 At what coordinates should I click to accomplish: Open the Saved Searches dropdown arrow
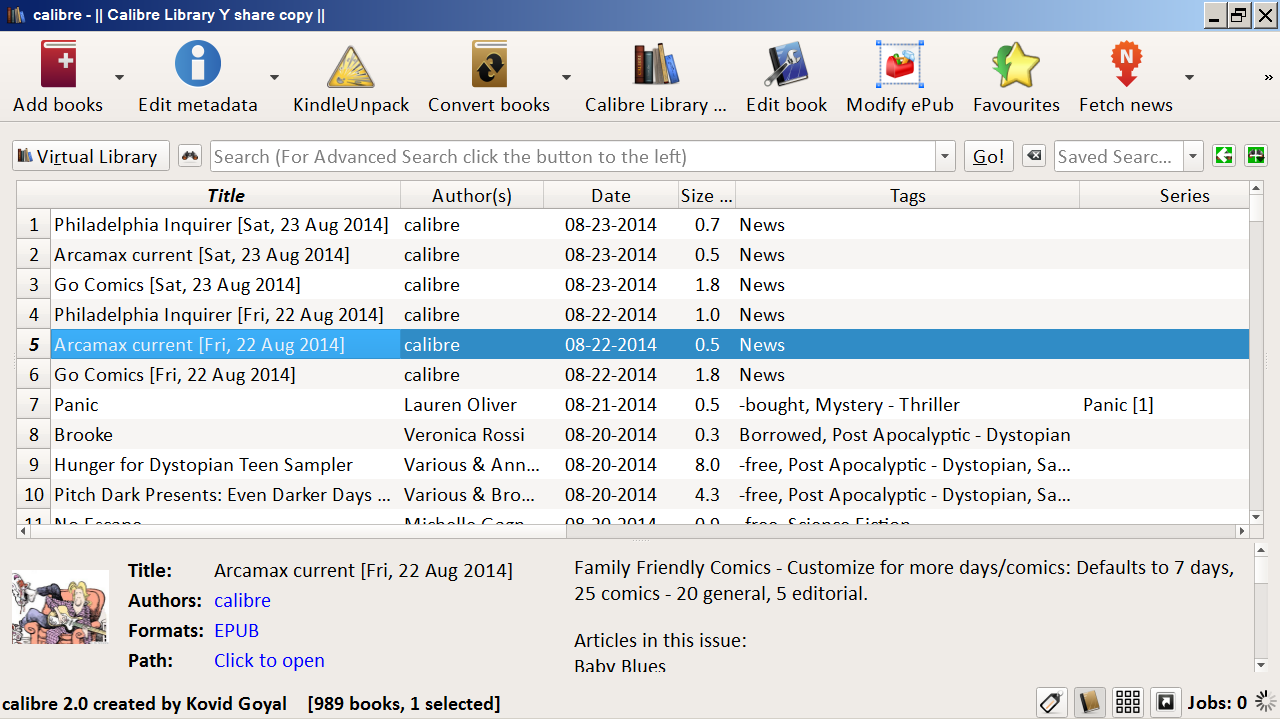[1193, 156]
